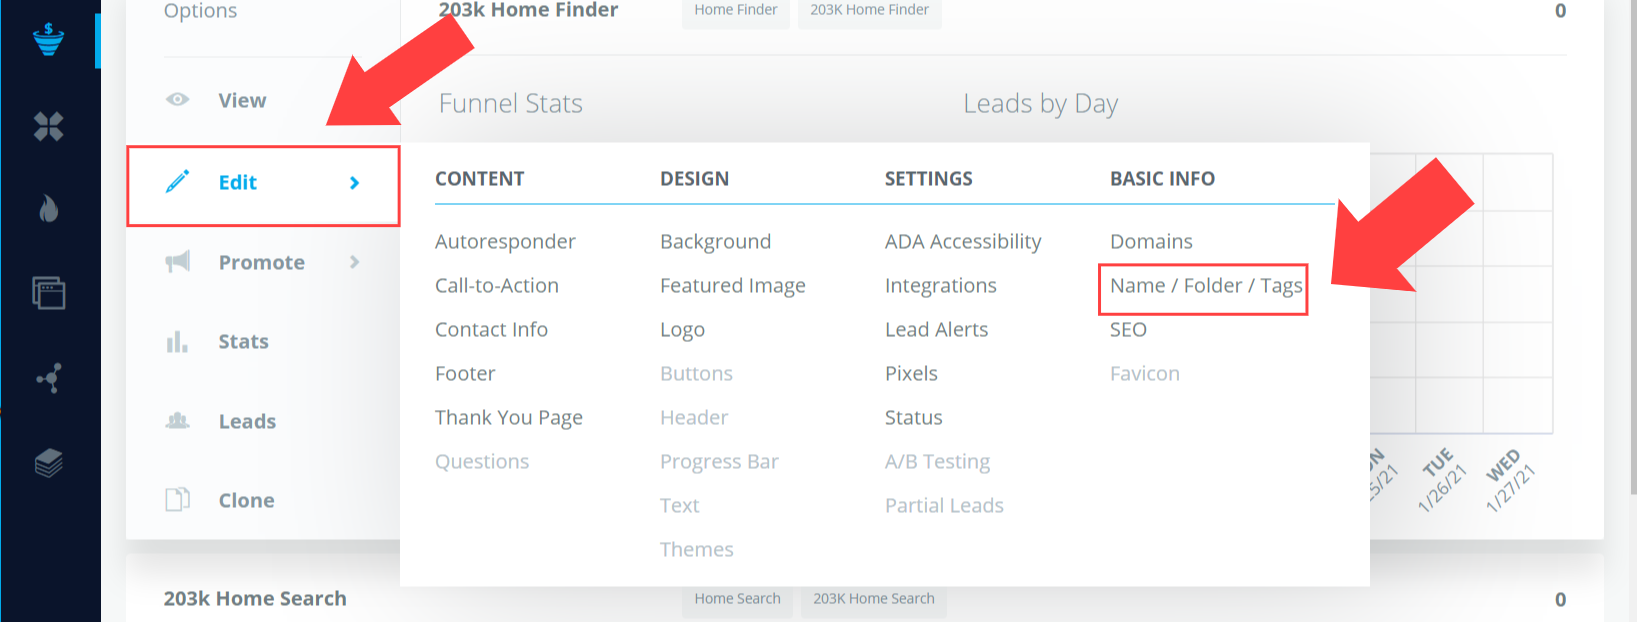Click the Home Finder tag
Screen dimensions: 1637x622
pos(735,11)
